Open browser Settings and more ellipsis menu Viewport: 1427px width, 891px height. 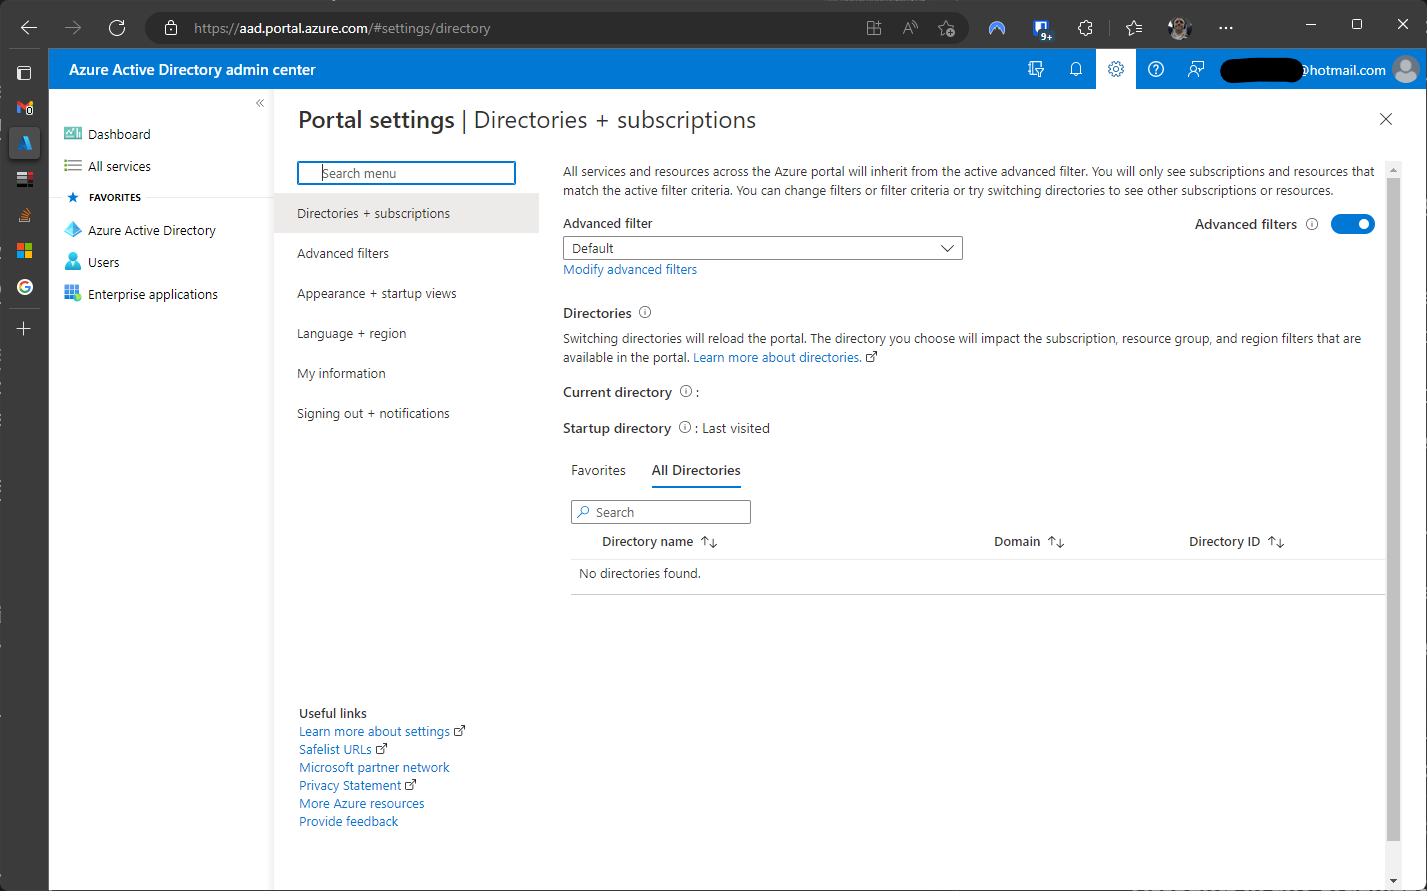1227,28
